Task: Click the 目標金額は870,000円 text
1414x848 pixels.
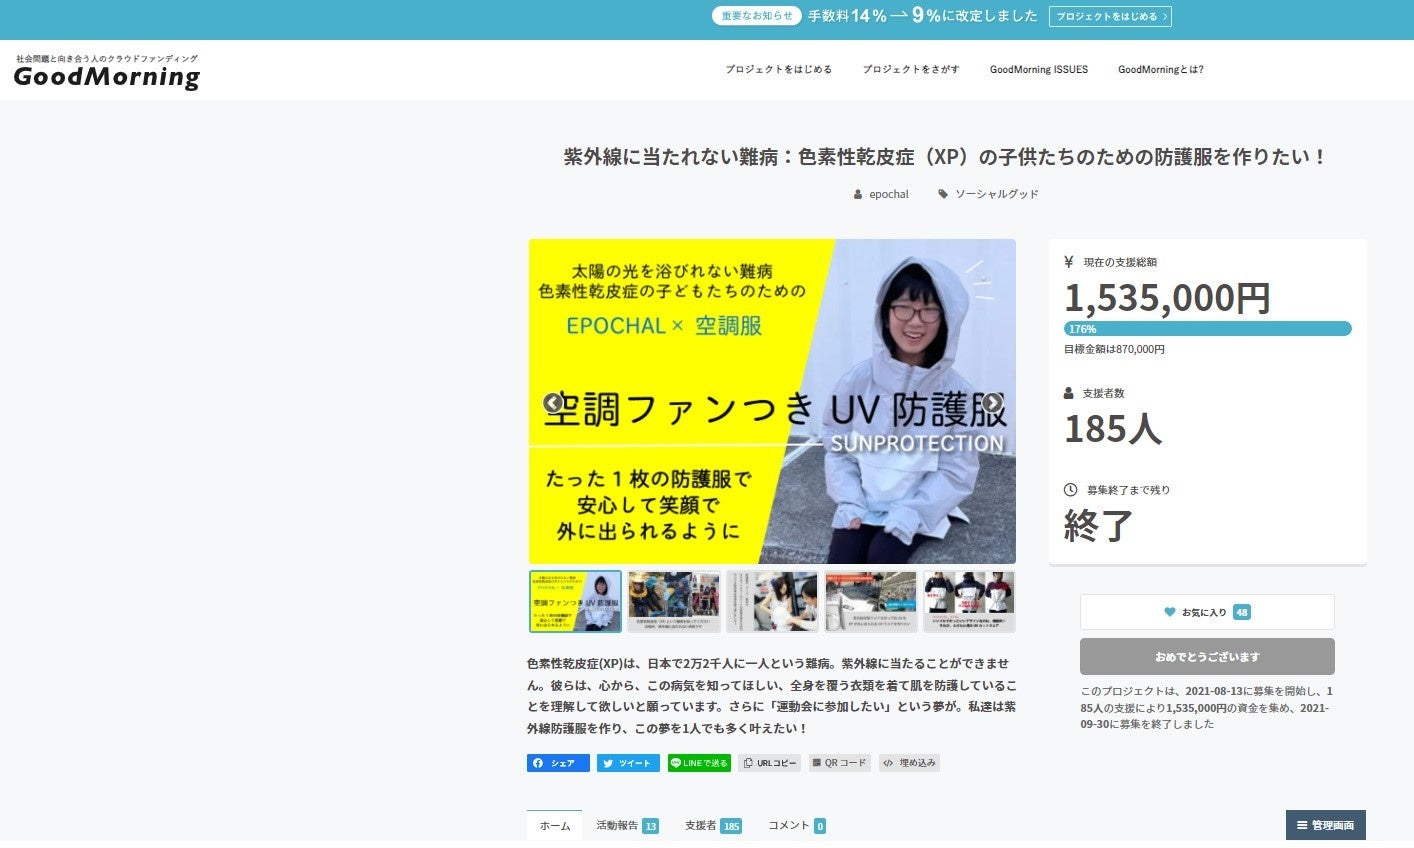Action: [1114, 350]
